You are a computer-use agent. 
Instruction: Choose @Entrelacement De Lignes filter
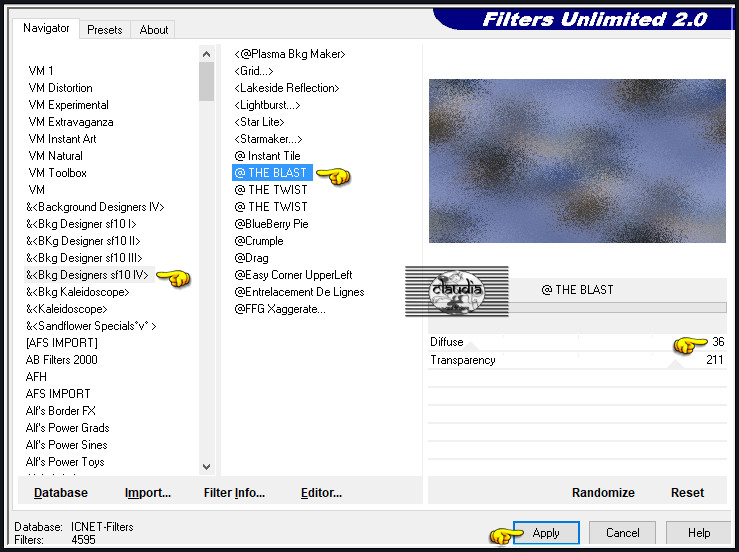tap(299, 292)
